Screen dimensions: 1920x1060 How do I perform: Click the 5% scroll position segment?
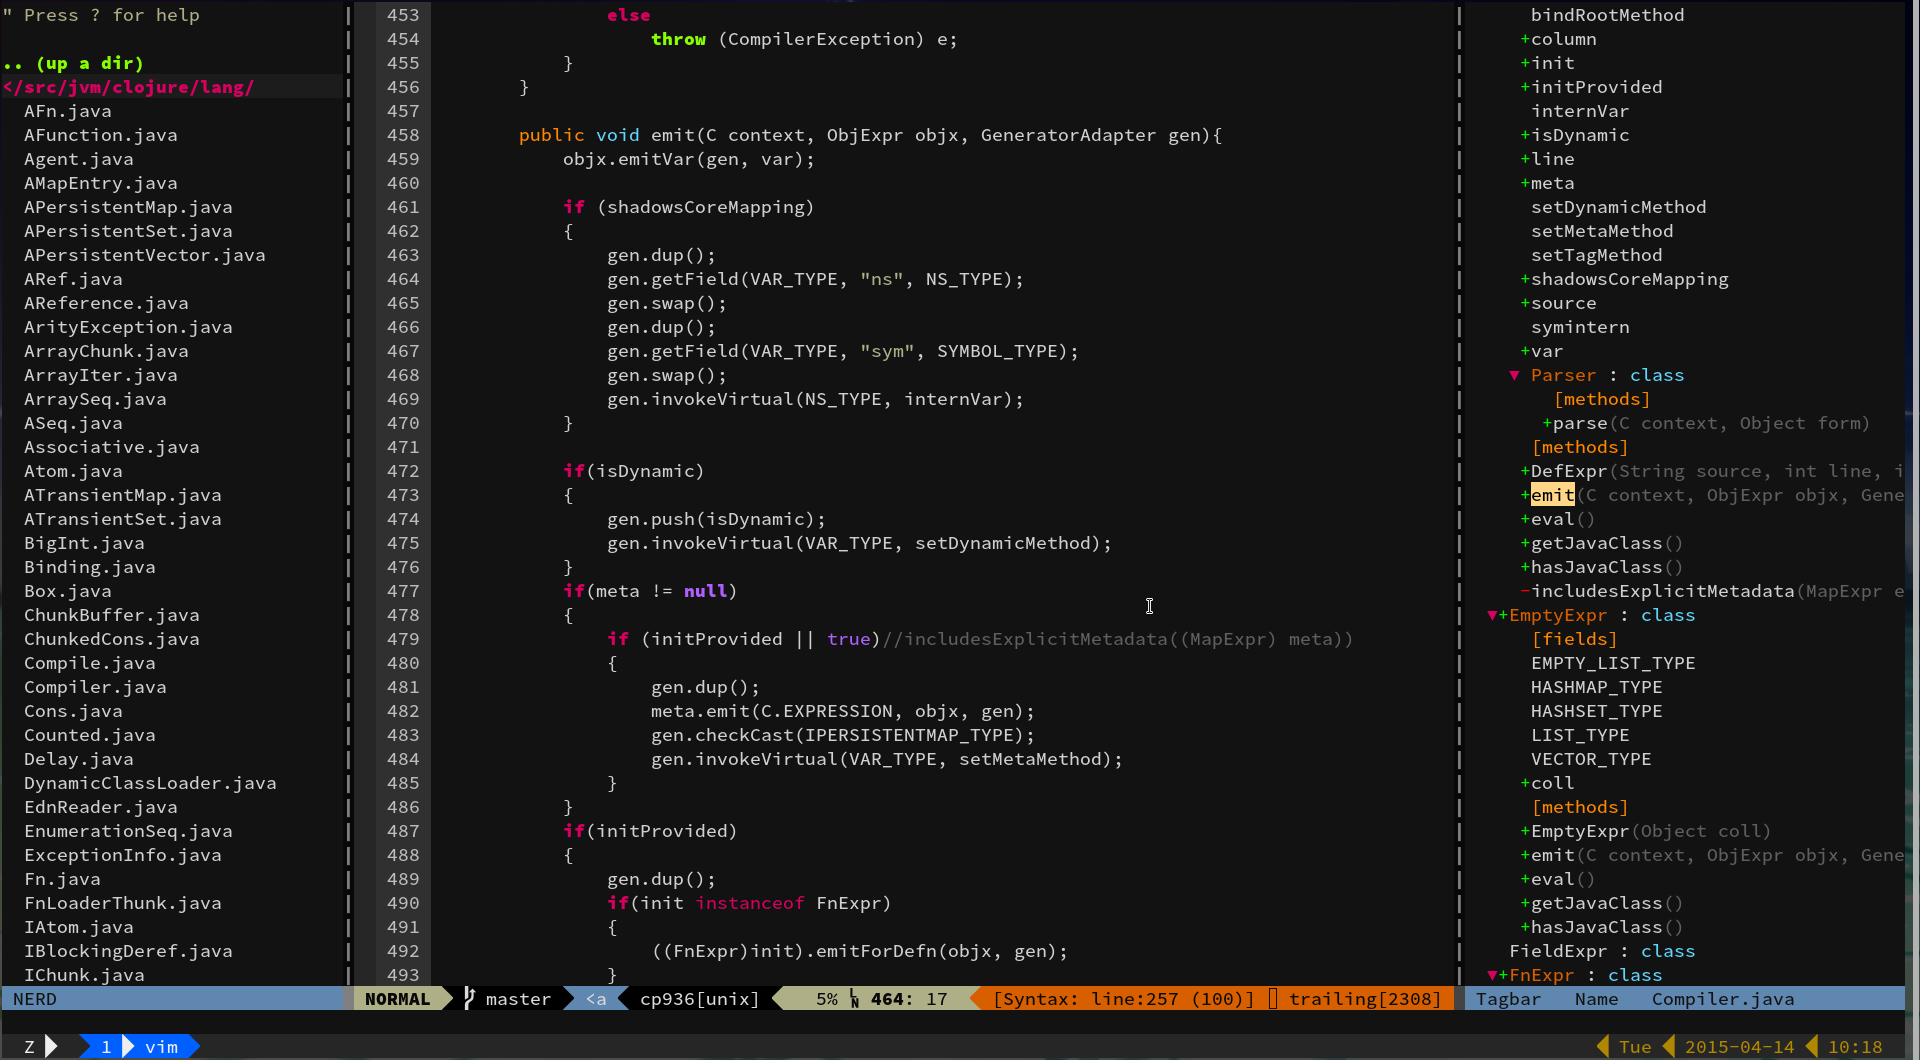point(827,999)
